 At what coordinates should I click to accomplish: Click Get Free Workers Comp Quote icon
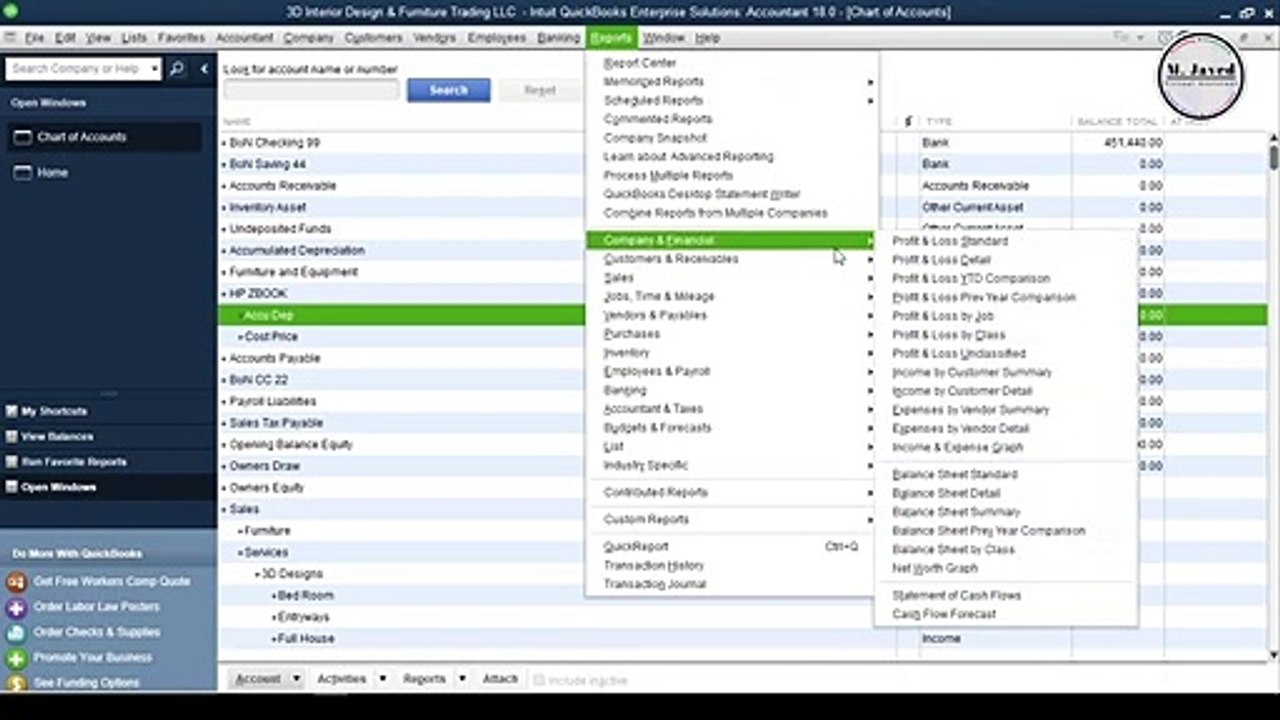click(16, 581)
